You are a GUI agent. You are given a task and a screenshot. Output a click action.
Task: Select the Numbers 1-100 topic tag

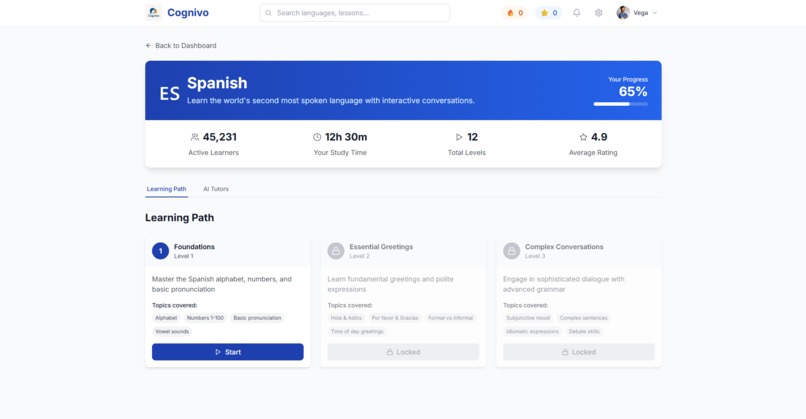(205, 318)
